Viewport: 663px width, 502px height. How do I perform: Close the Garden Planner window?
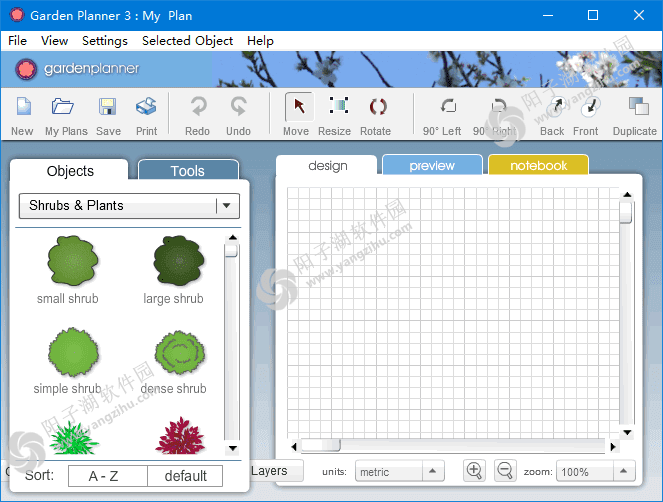pyautogui.click(x=639, y=16)
